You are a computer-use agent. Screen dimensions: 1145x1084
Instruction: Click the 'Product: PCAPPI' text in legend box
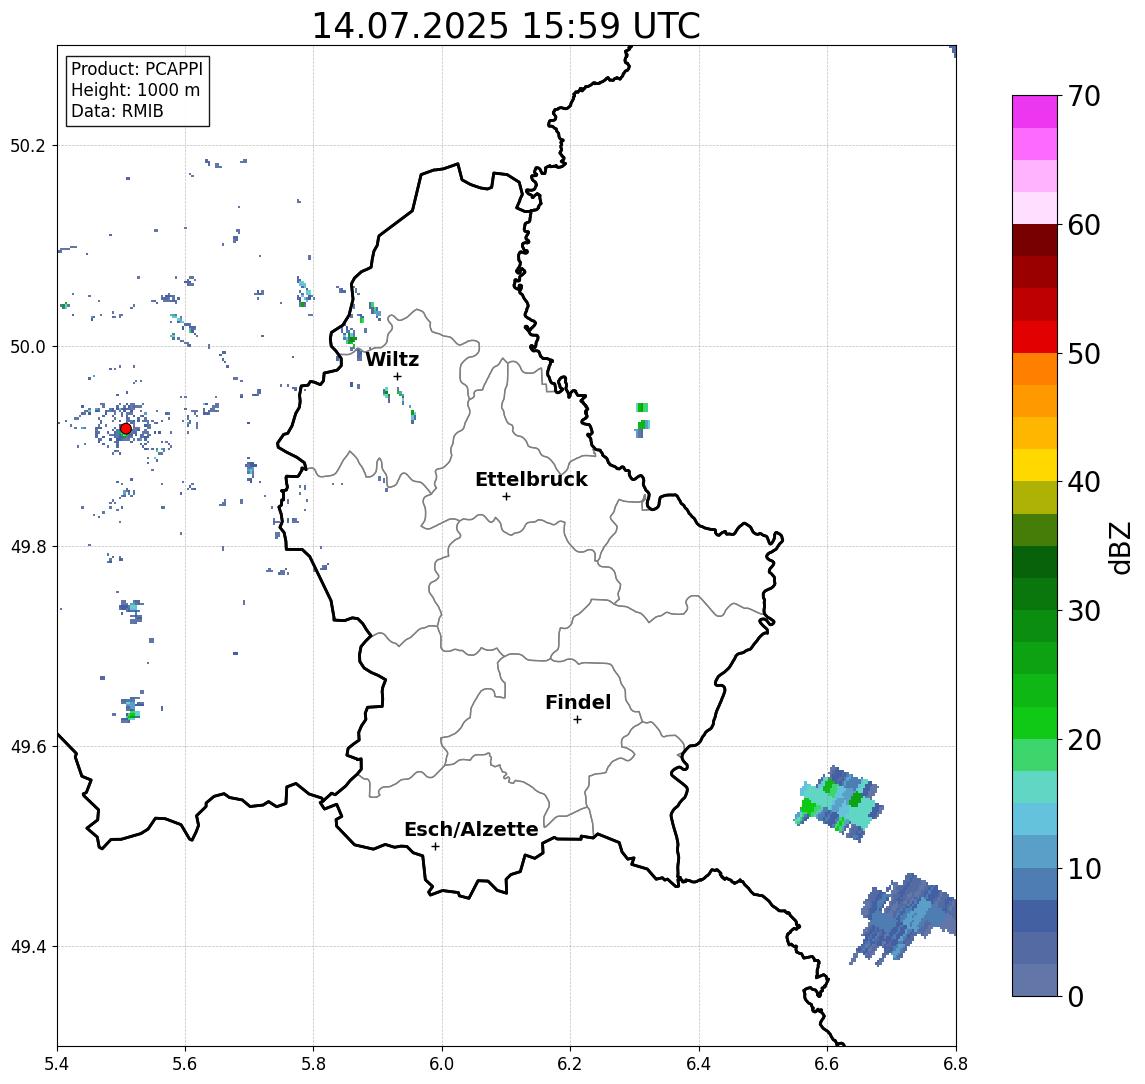click(x=137, y=69)
